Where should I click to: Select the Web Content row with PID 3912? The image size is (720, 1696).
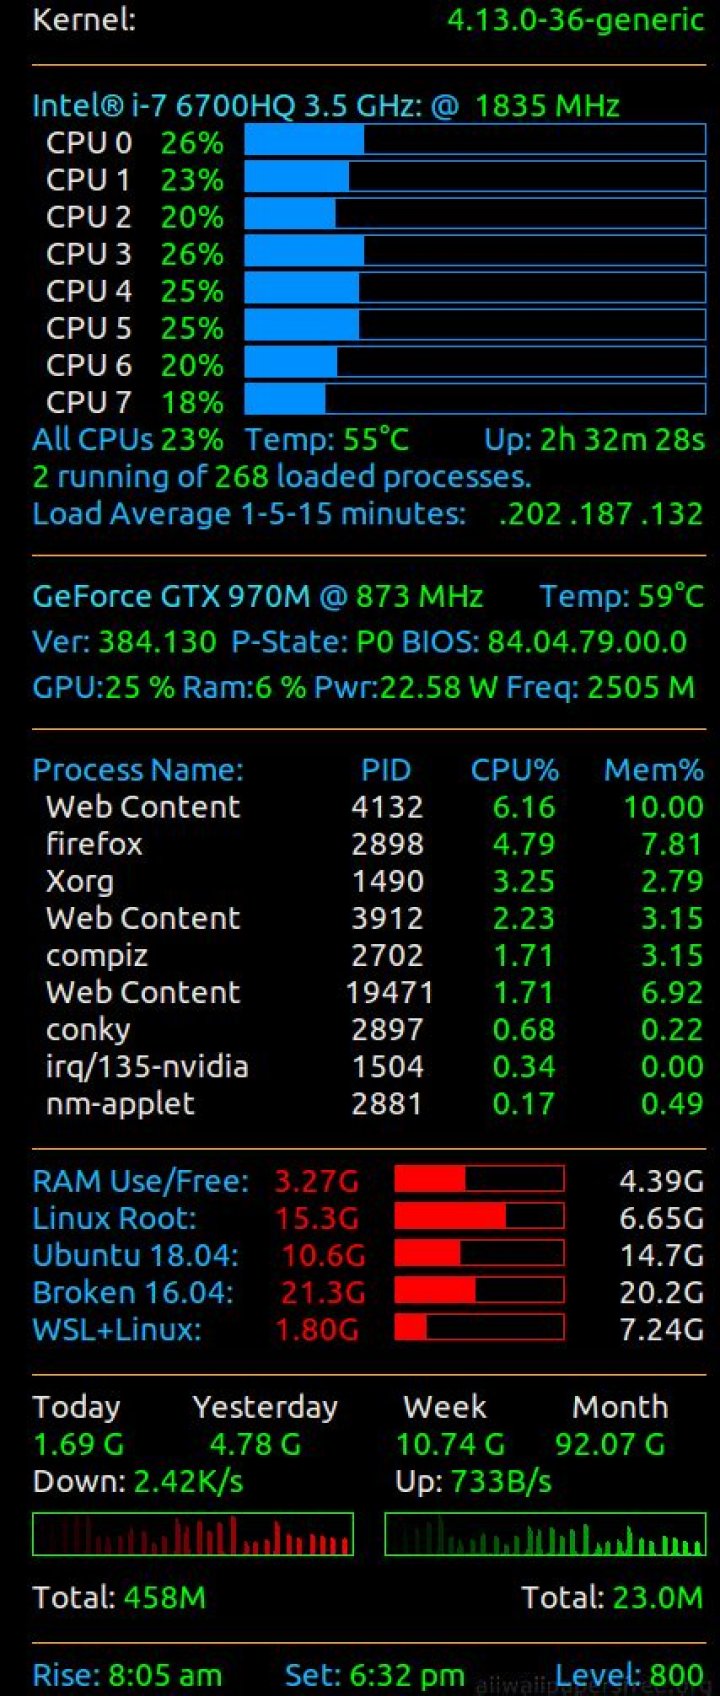(x=375, y=918)
